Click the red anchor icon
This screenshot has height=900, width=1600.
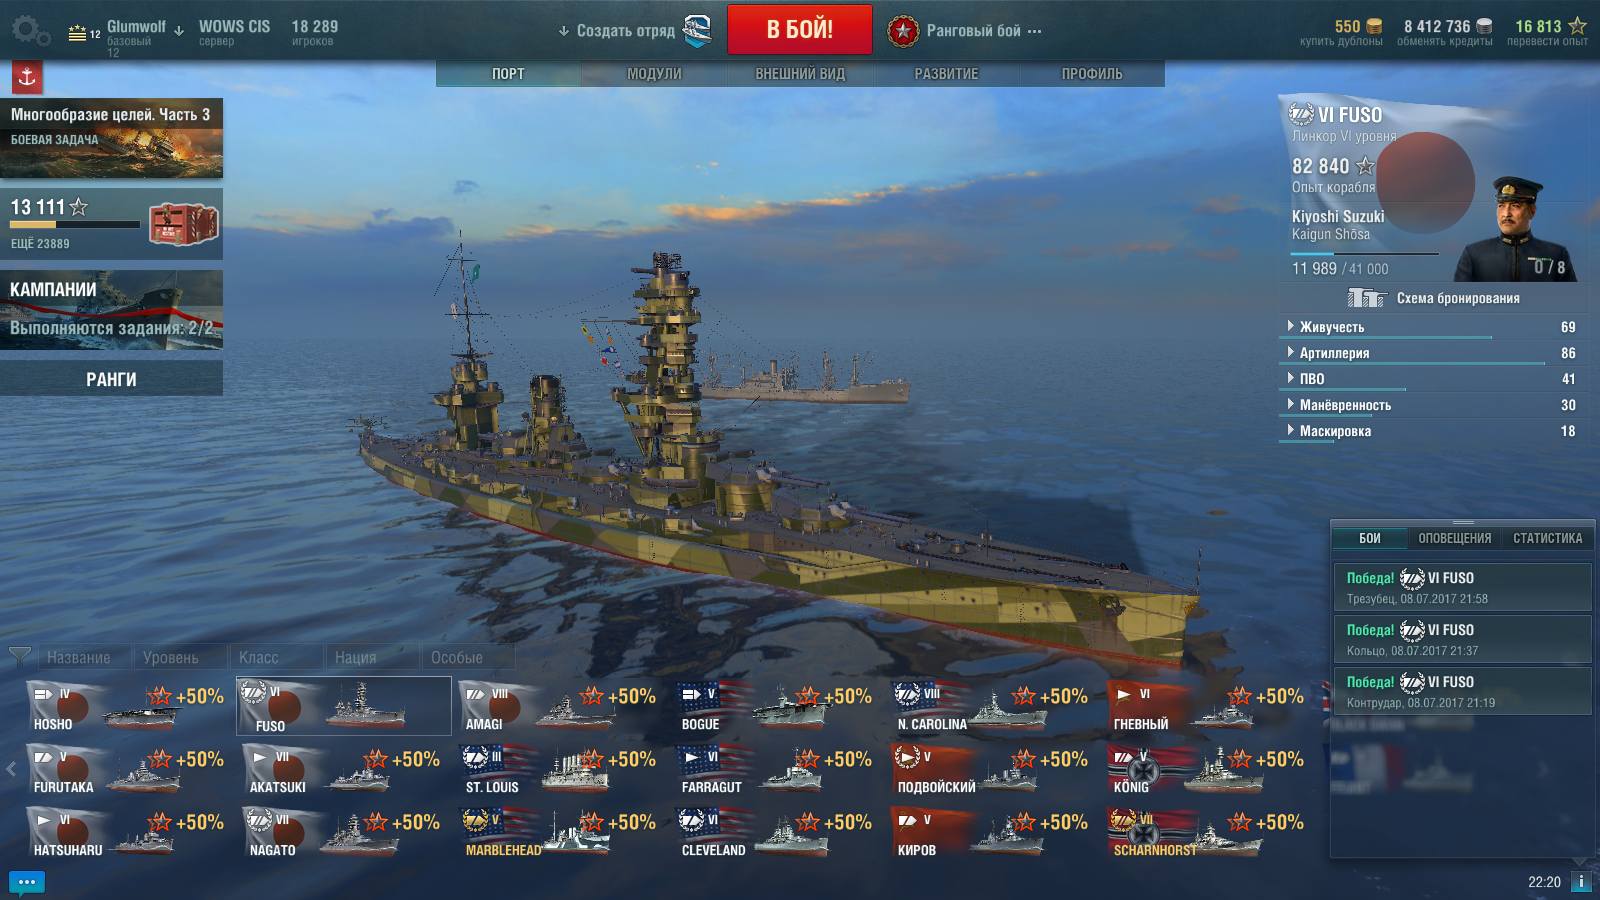point(27,76)
